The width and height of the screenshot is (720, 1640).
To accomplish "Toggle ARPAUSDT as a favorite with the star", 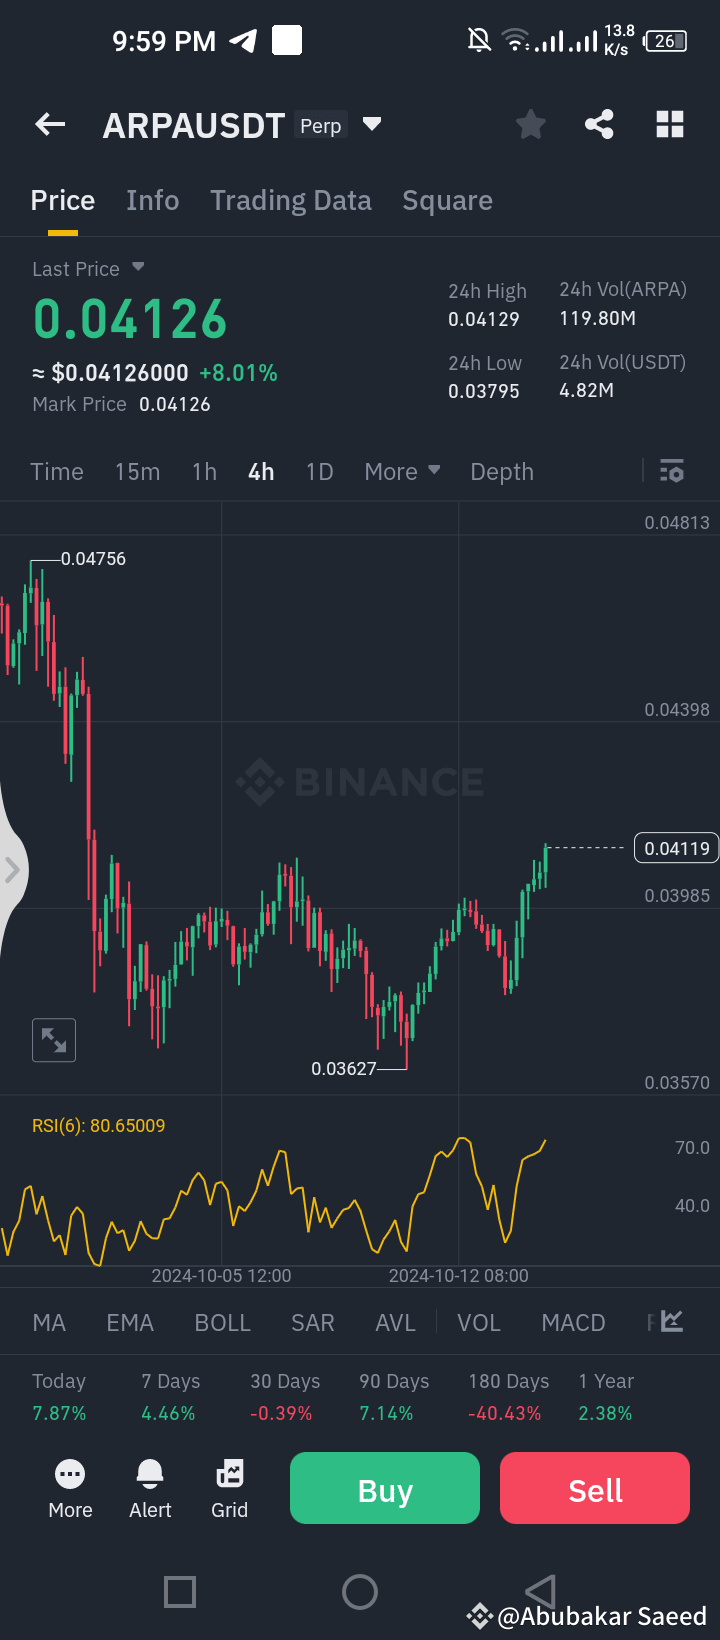I will (530, 124).
